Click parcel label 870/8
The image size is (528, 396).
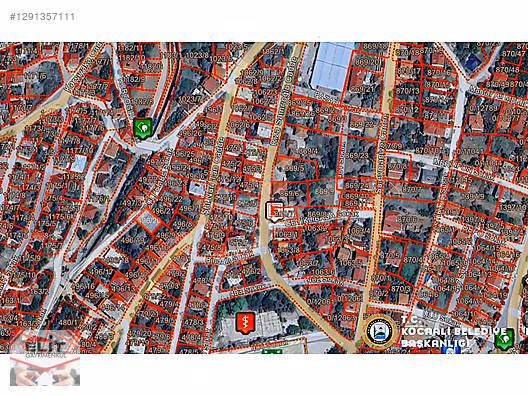397,166
